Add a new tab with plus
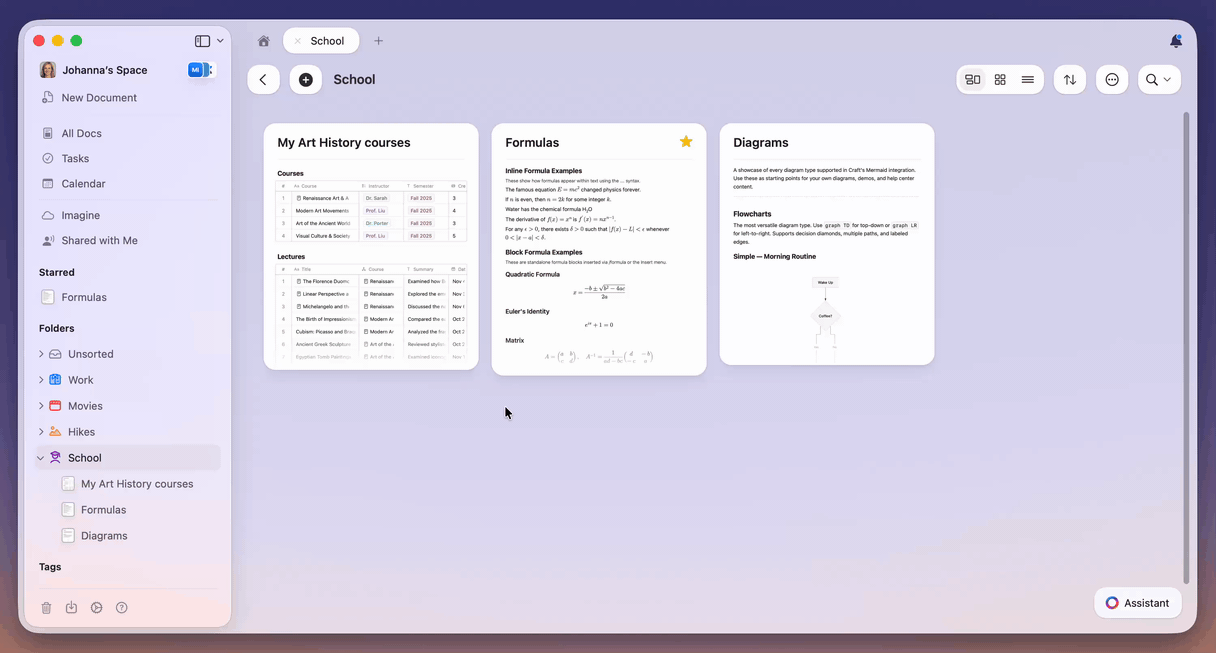Image resolution: width=1216 pixels, height=653 pixels. pyautogui.click(x=378, y=41)
